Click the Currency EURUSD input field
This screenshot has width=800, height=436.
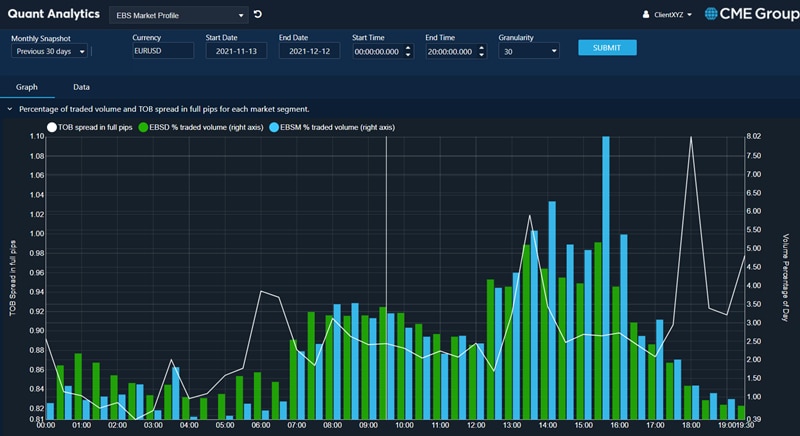[x=162, y=51]
